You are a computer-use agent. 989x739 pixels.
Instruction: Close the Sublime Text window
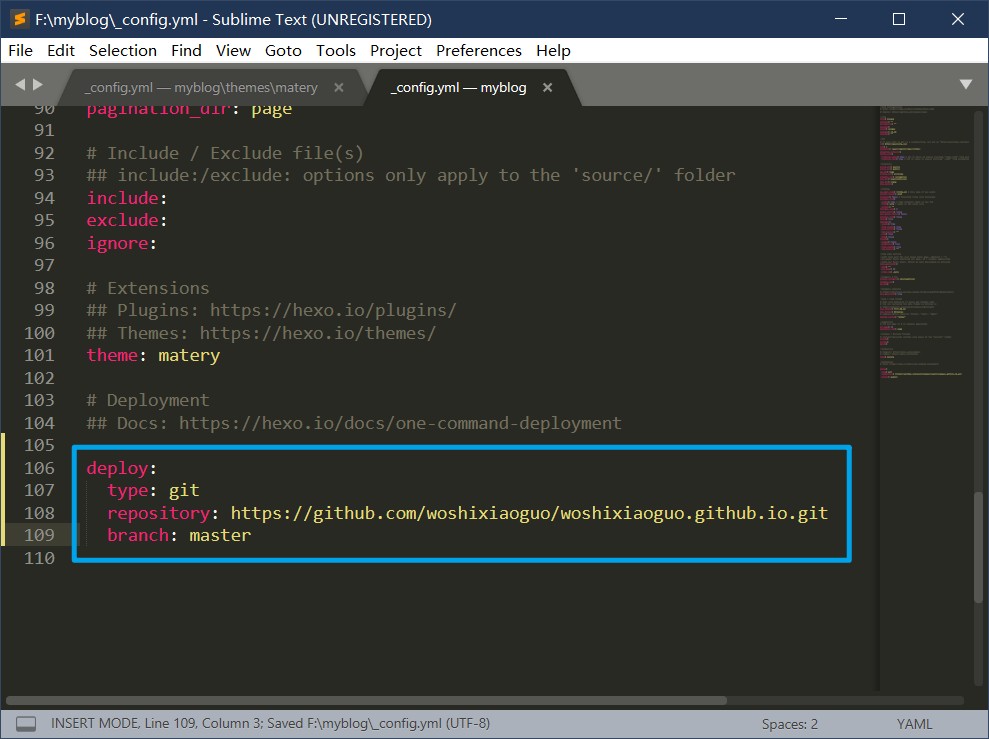[x=957, y=19]
